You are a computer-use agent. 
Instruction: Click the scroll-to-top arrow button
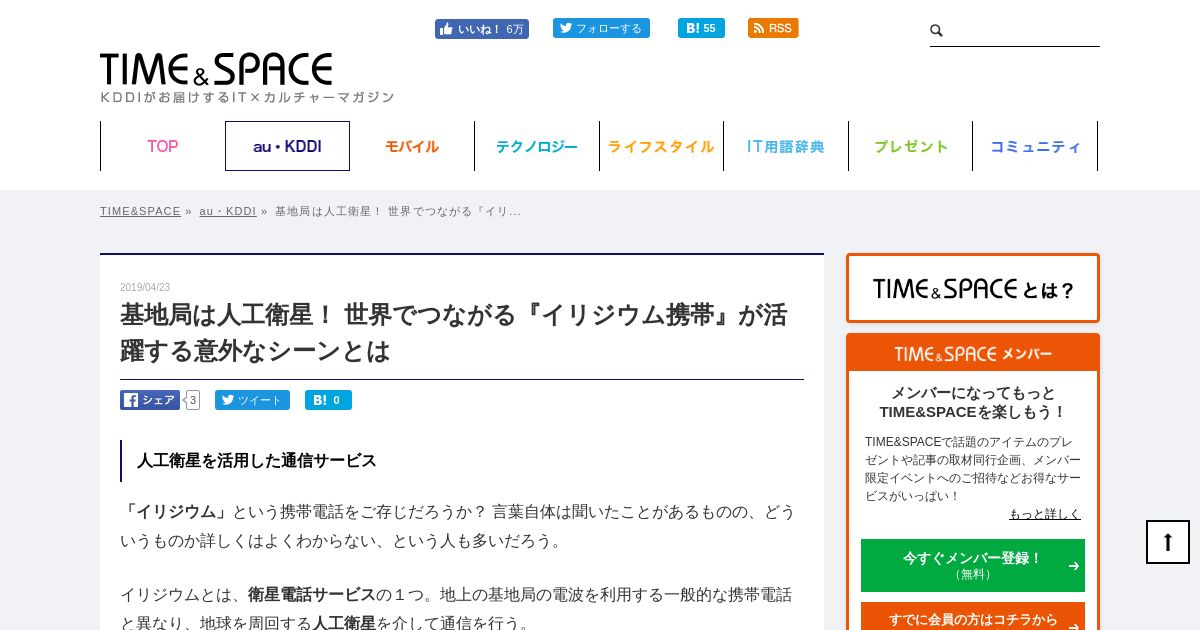click(1168, 542)
